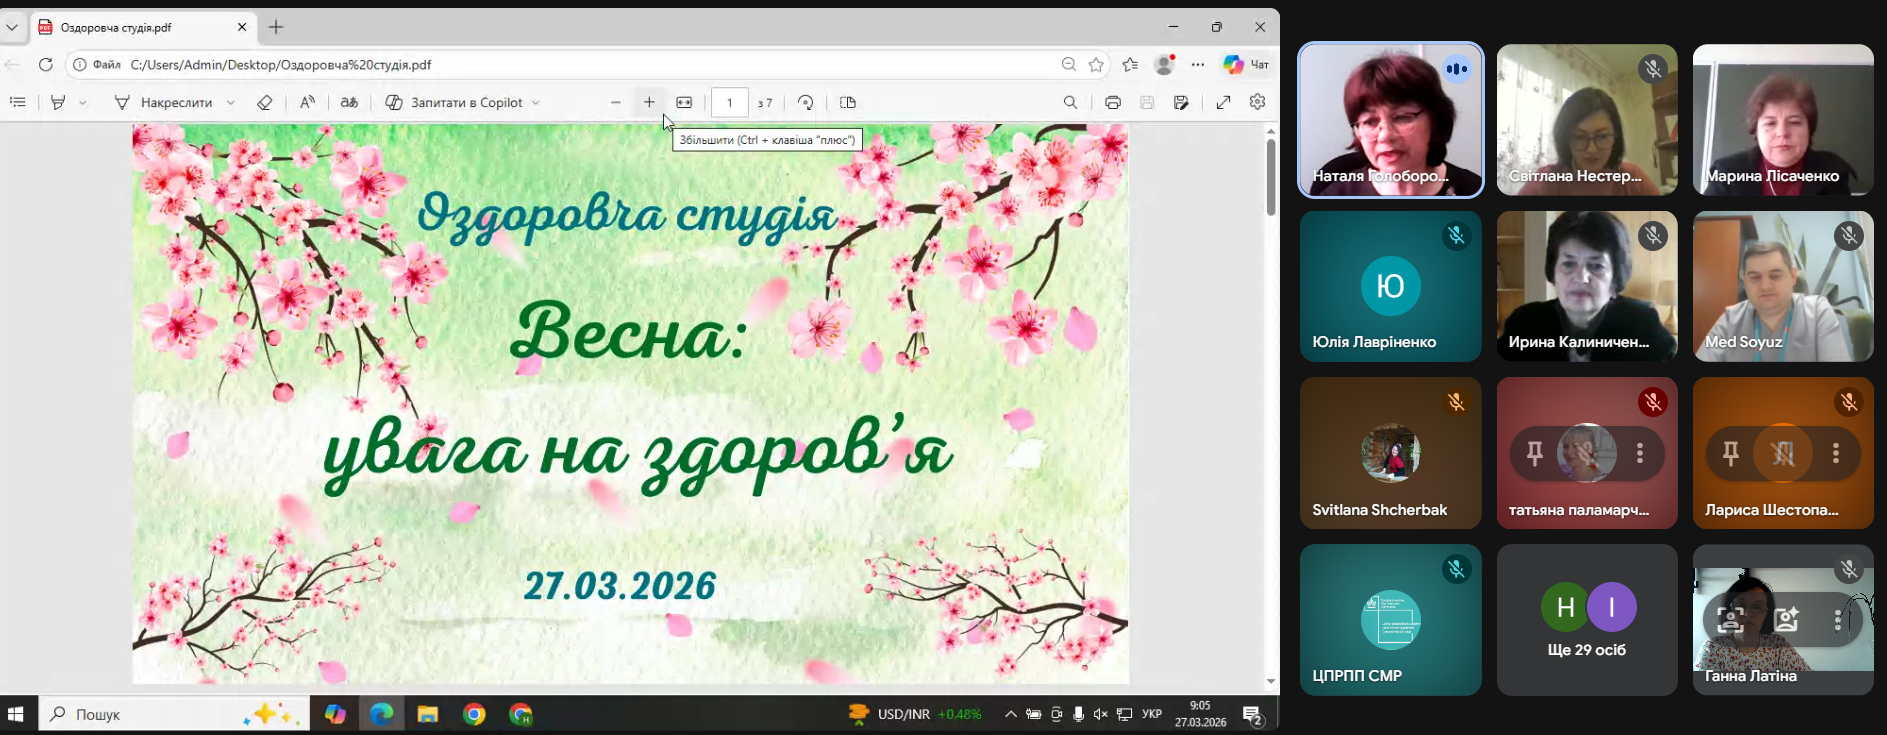Screen dimensions: 1887x735
Task: Select the Оздоровча студія.pdf tab
Action: coord(140,27)
